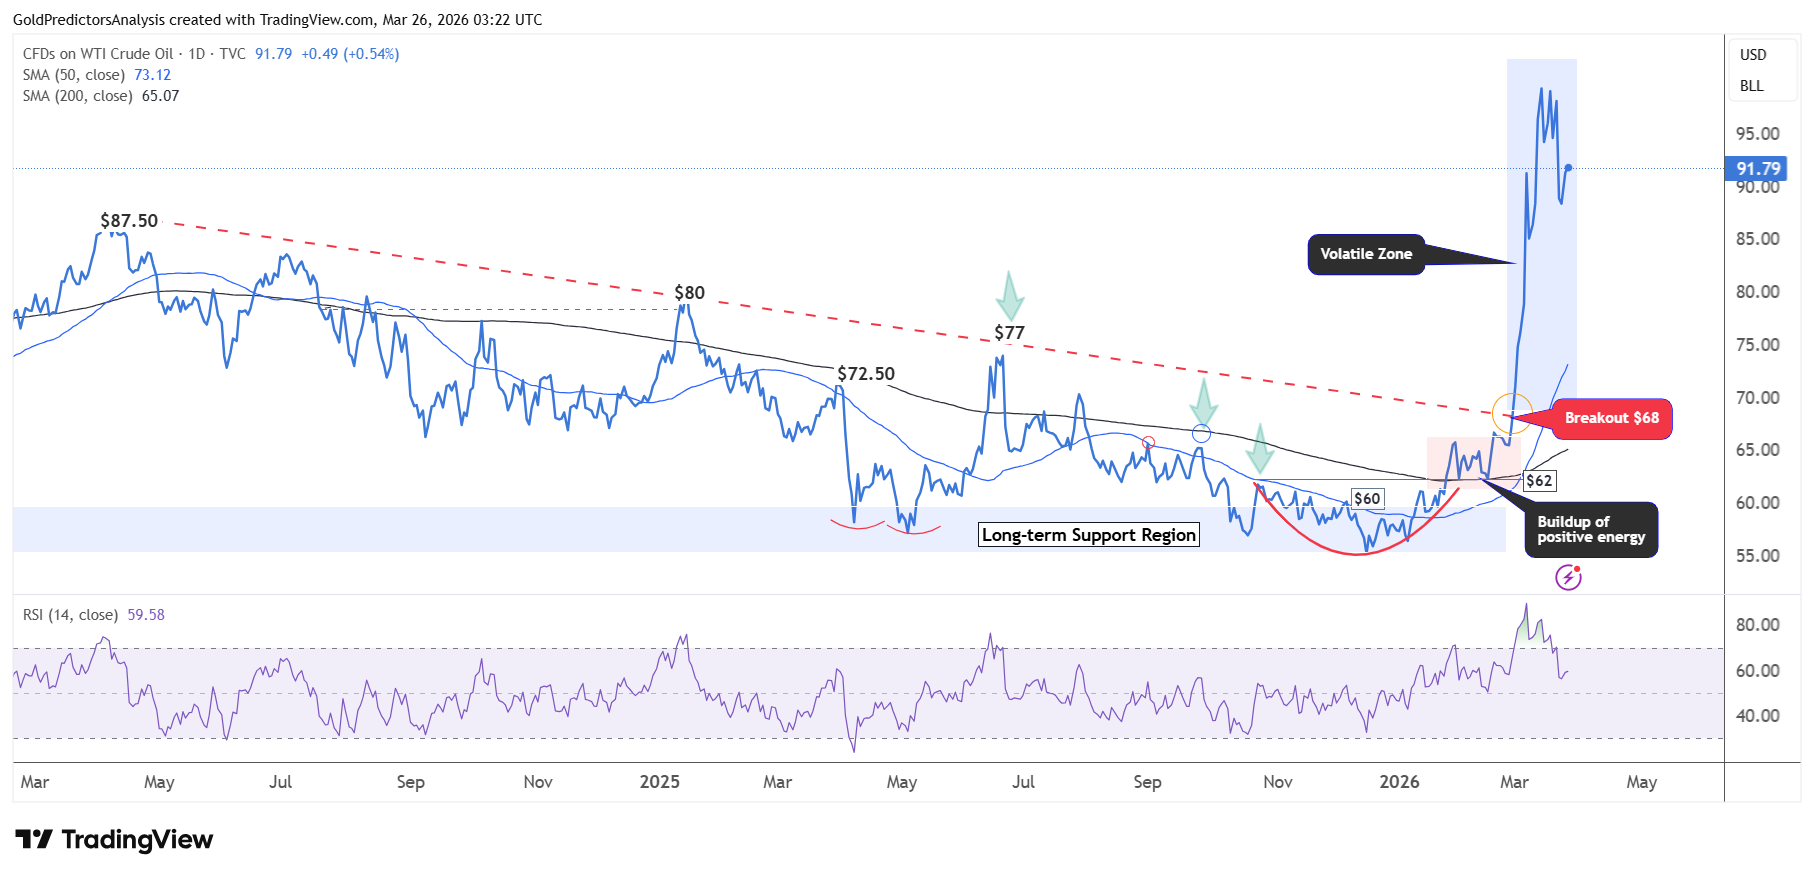Click the $87.50 price annotation
This screenshot has width=1814, height=877.
[x=129, y=221]
